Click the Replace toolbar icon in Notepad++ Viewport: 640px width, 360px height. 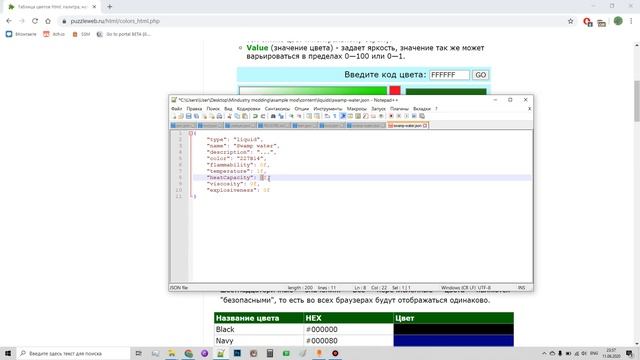coord(281,116)
